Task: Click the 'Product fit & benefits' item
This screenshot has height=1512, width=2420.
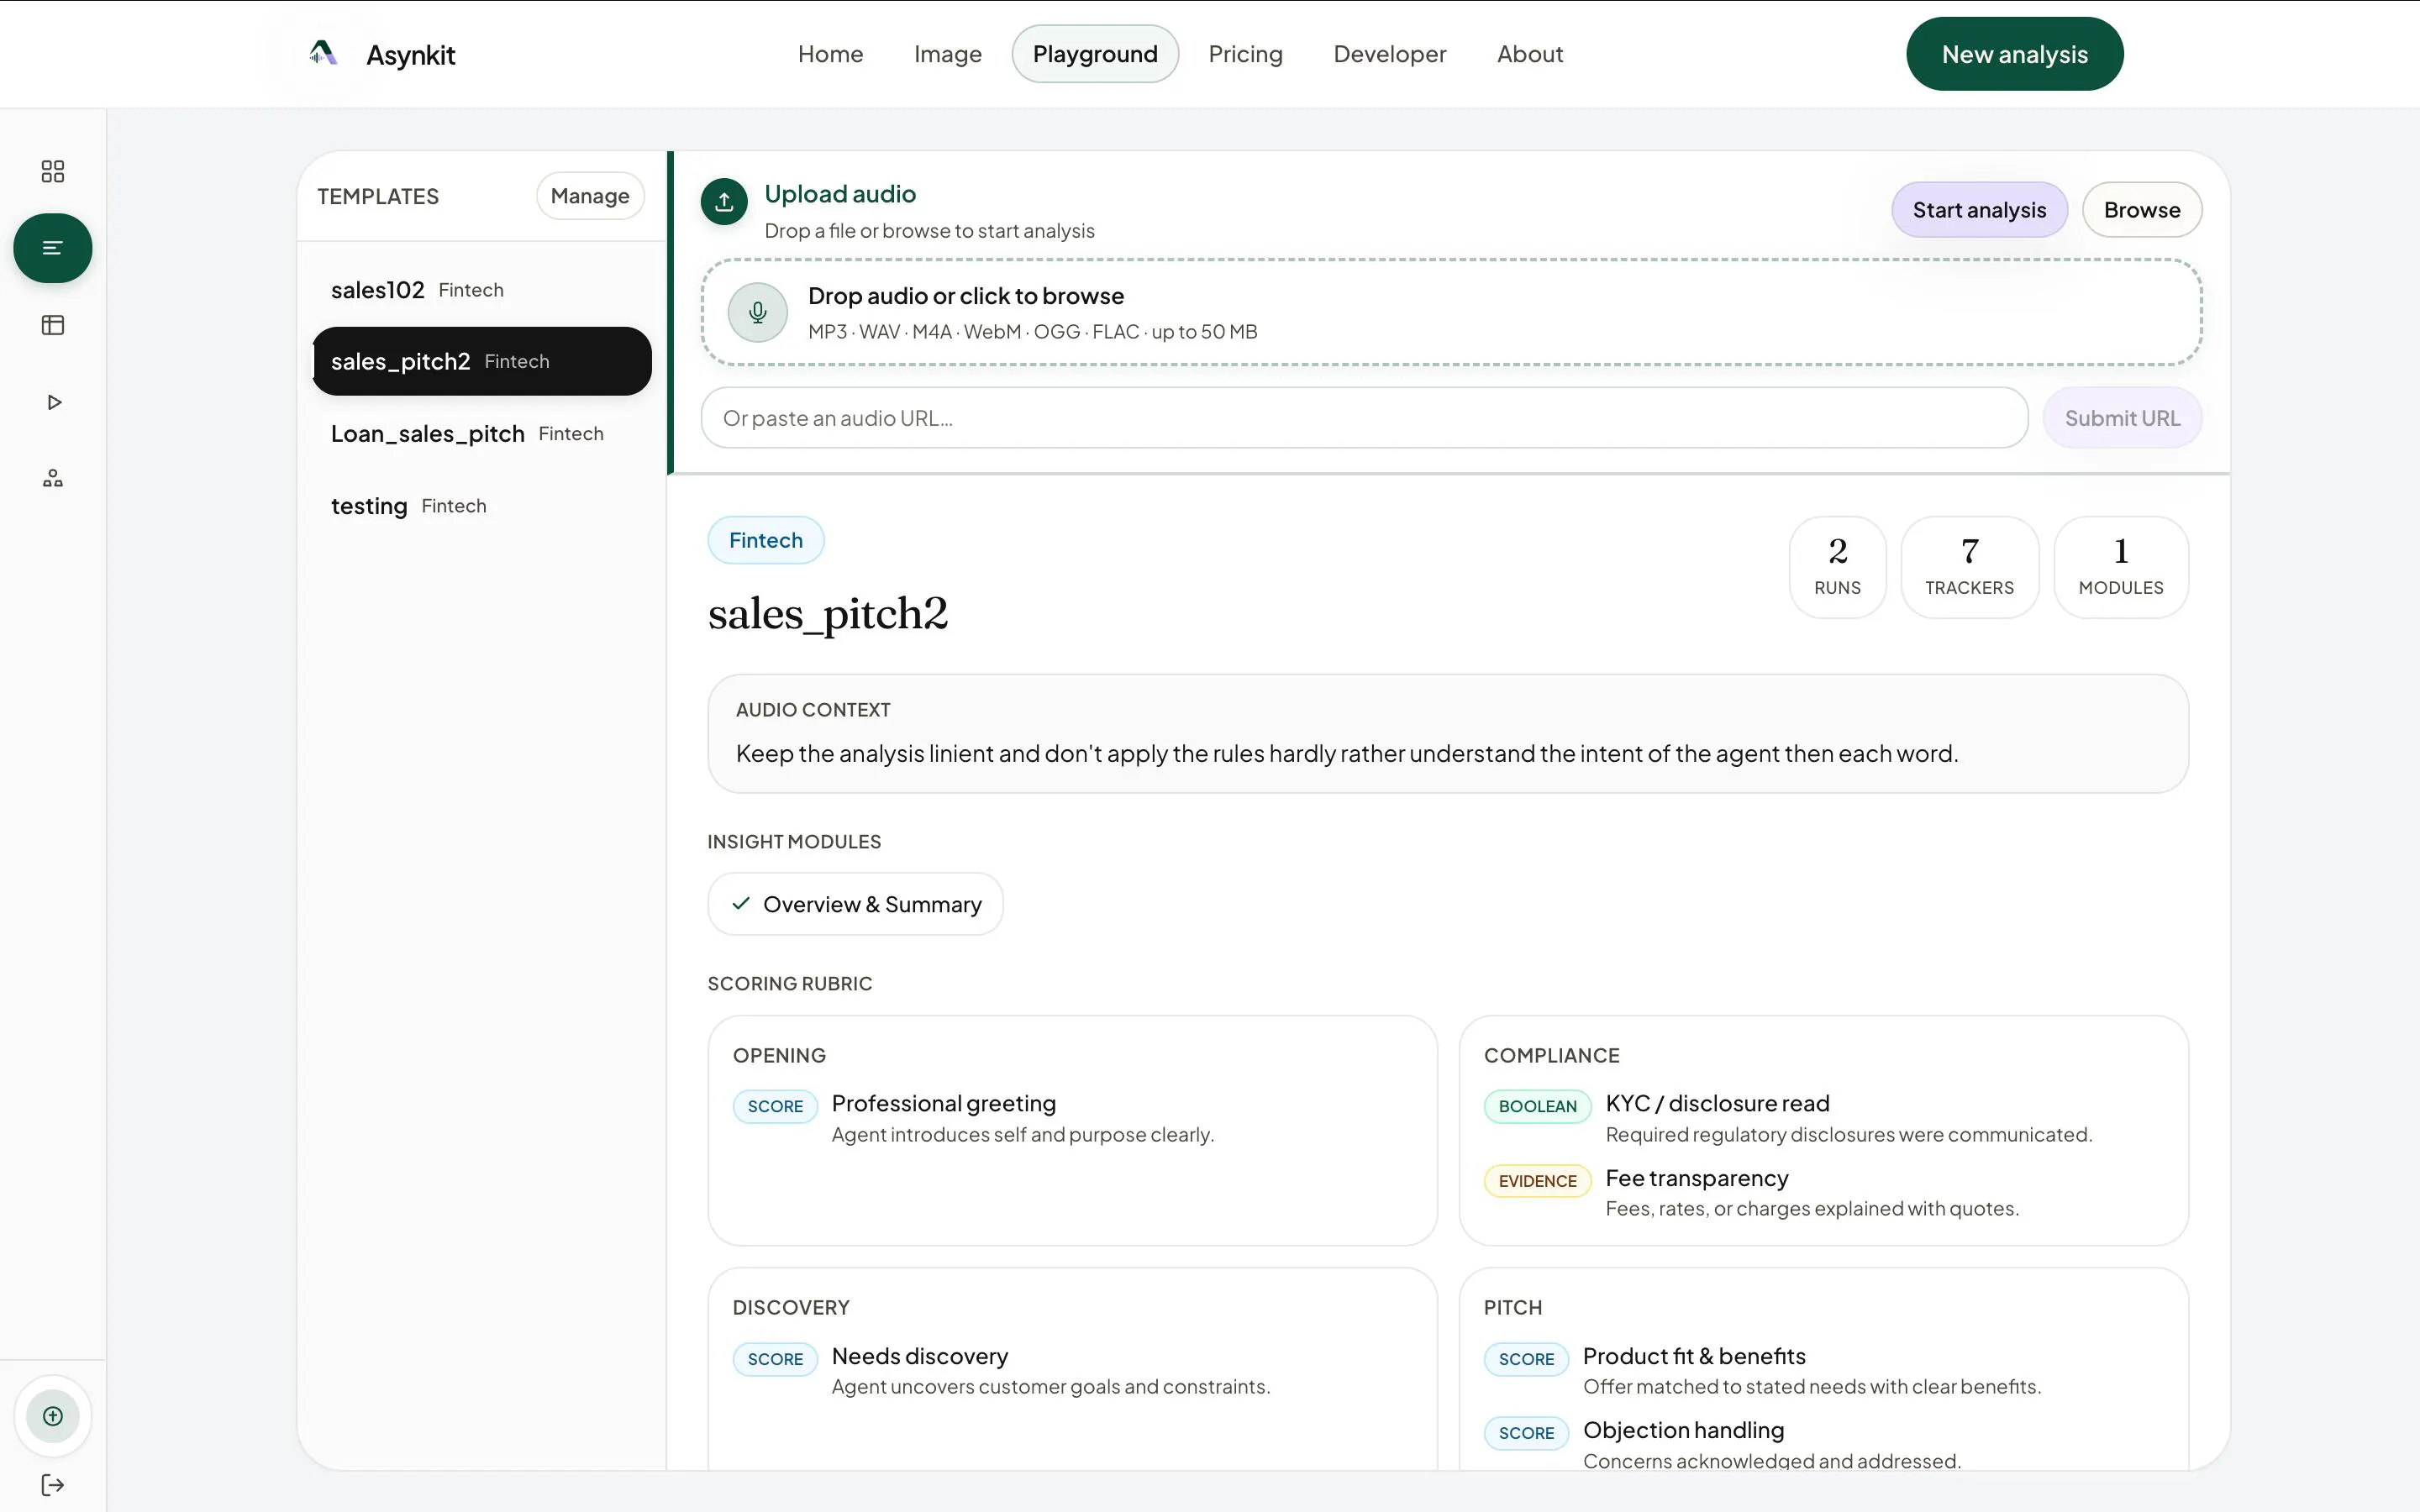Action: click(x=1694, y=1356)
